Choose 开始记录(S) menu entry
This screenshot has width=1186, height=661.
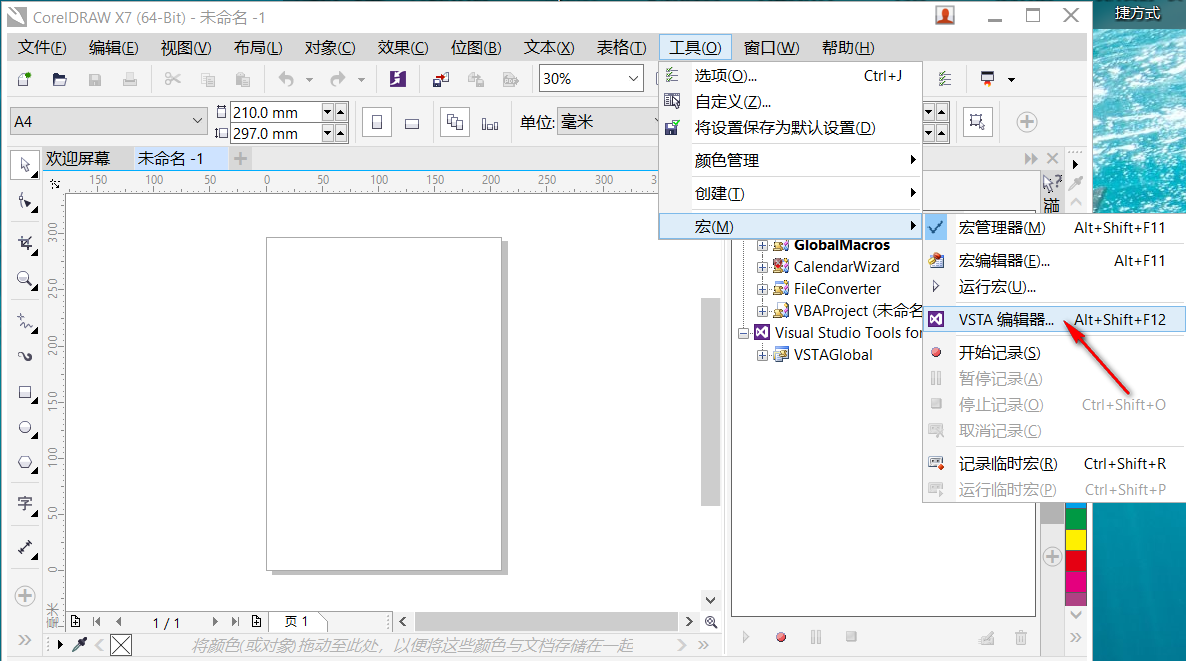coord(1053,352)
